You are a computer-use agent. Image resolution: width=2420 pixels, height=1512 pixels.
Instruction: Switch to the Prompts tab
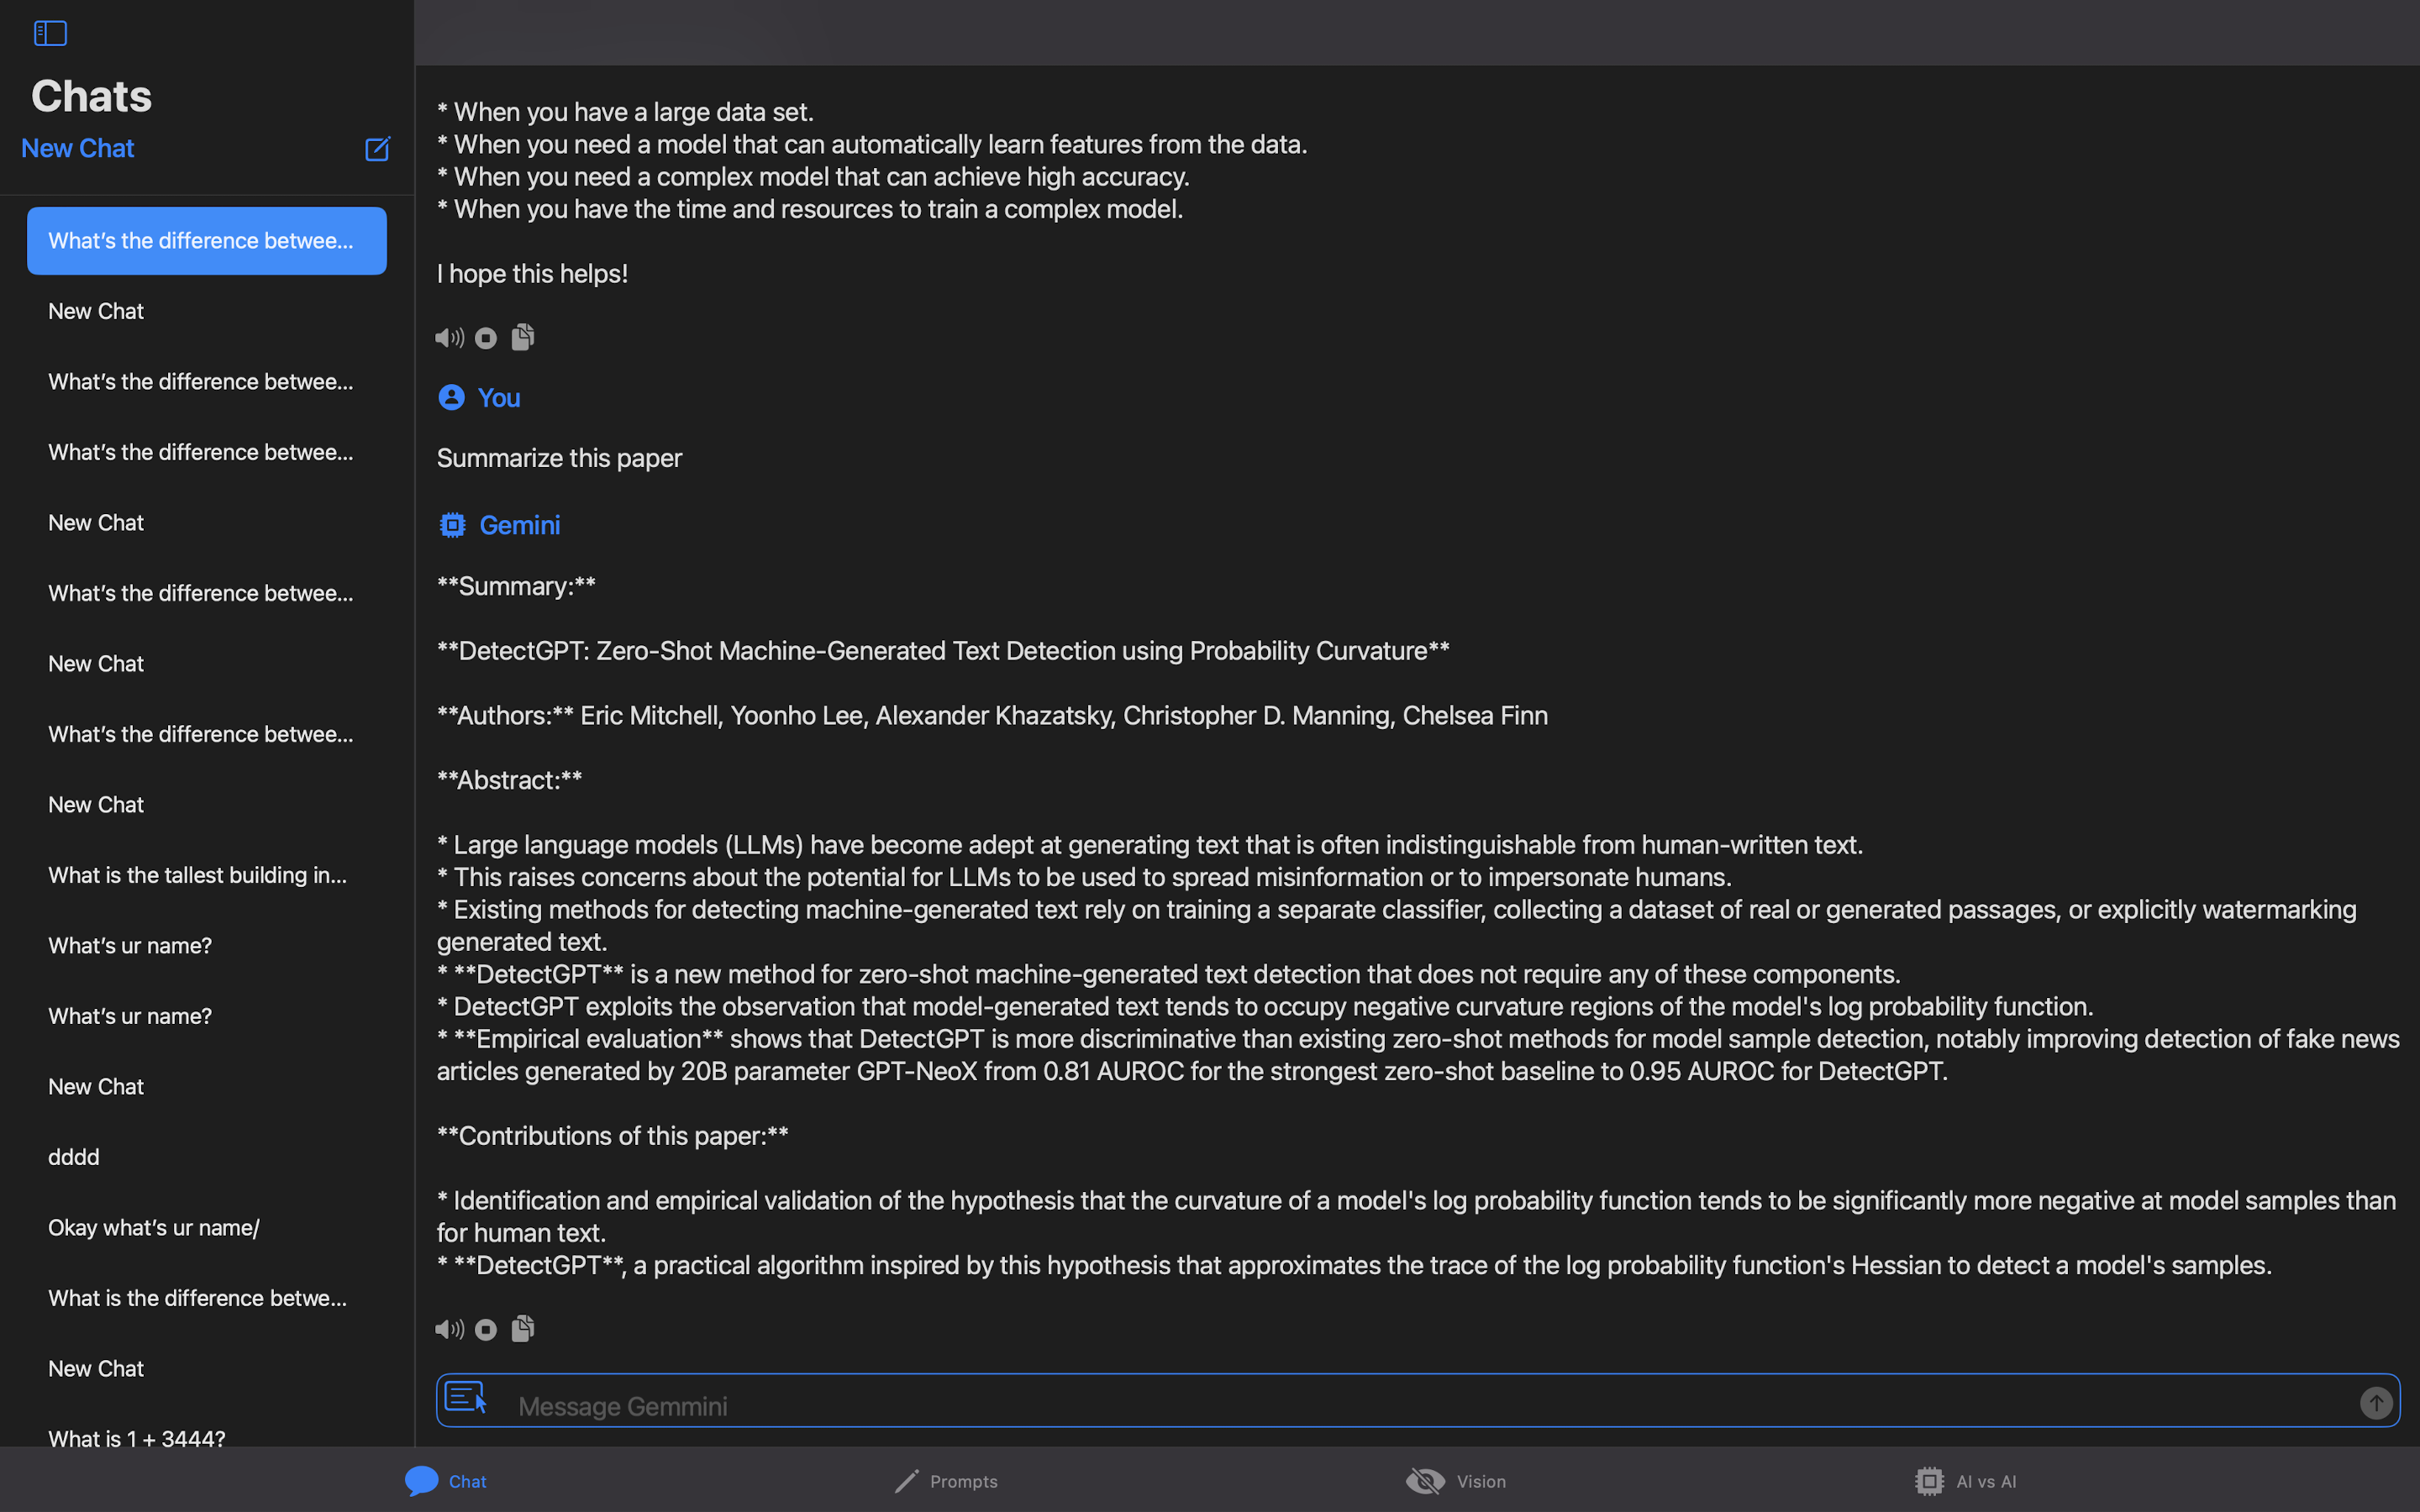[x=945, y=1481]
